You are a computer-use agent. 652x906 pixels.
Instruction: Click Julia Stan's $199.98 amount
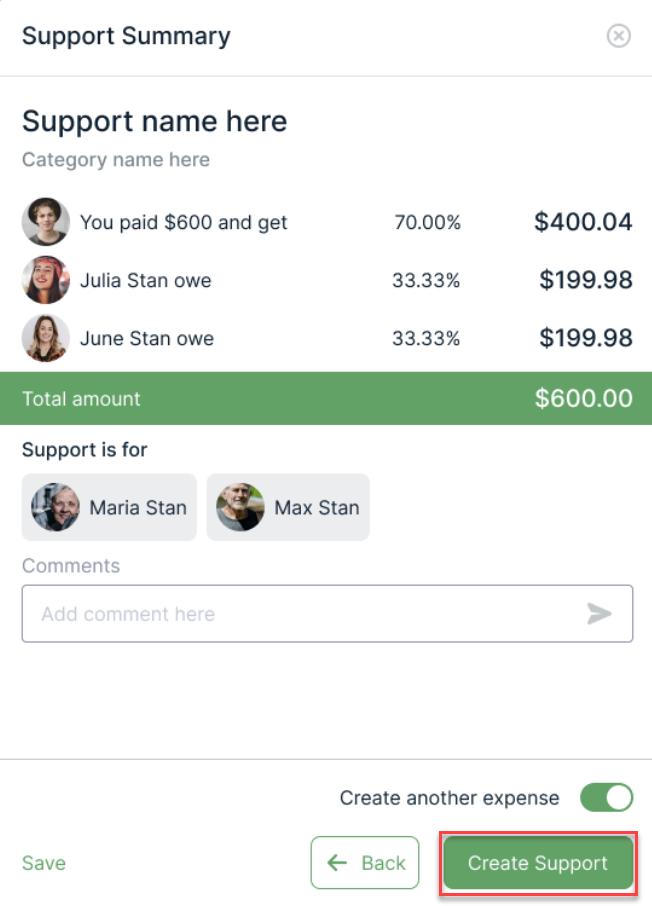coord(586,280)
